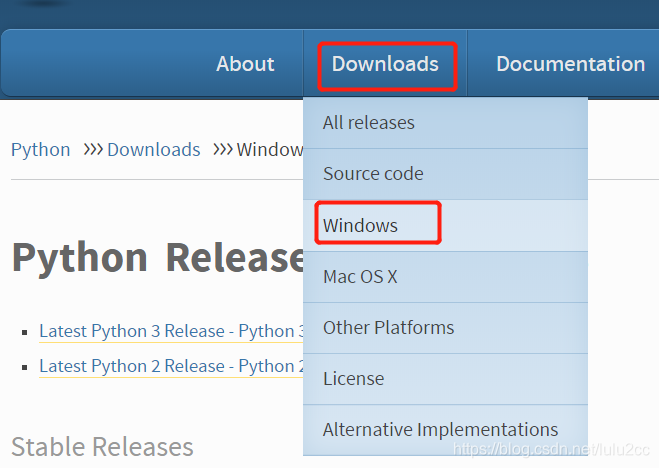Click the Windows breadcrumb text

coord(270,150)
